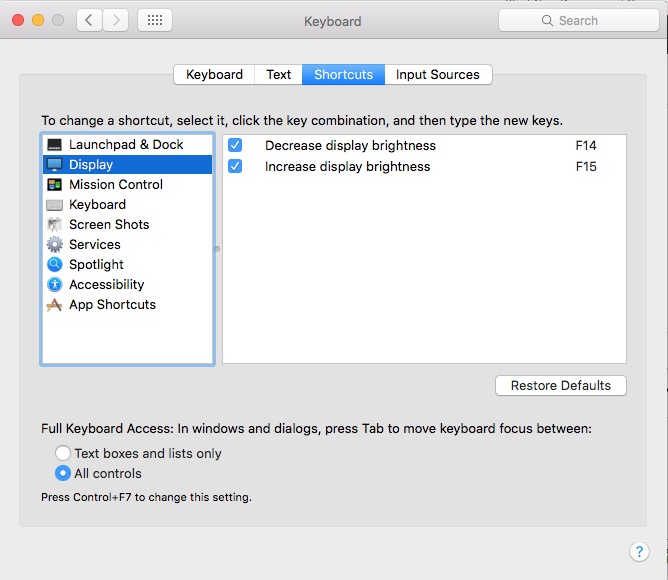Open the Input Sources tab

click(x=438, y=75)
